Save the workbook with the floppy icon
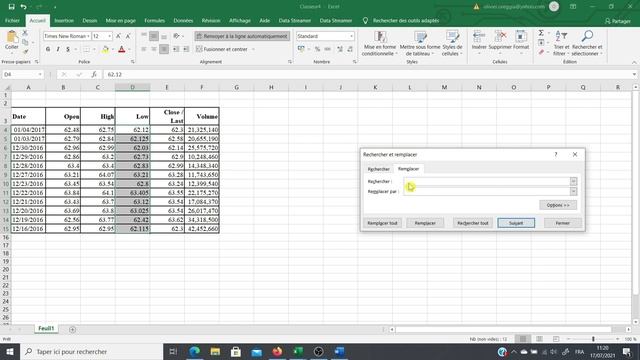Image resolution: width=640 pixels, height=360 pixels. point(11,7)
